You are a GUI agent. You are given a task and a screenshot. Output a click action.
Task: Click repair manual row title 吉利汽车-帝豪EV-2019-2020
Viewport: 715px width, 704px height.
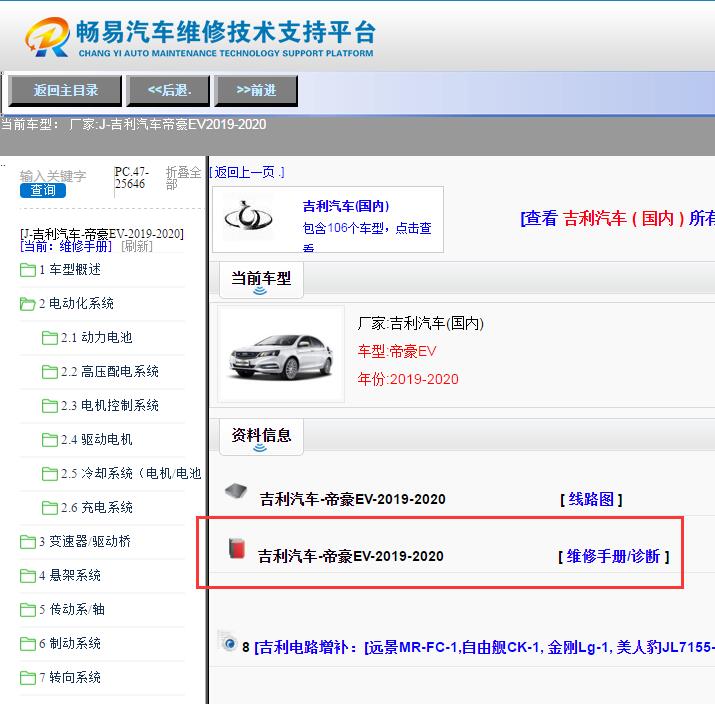[x=351, y=556]
